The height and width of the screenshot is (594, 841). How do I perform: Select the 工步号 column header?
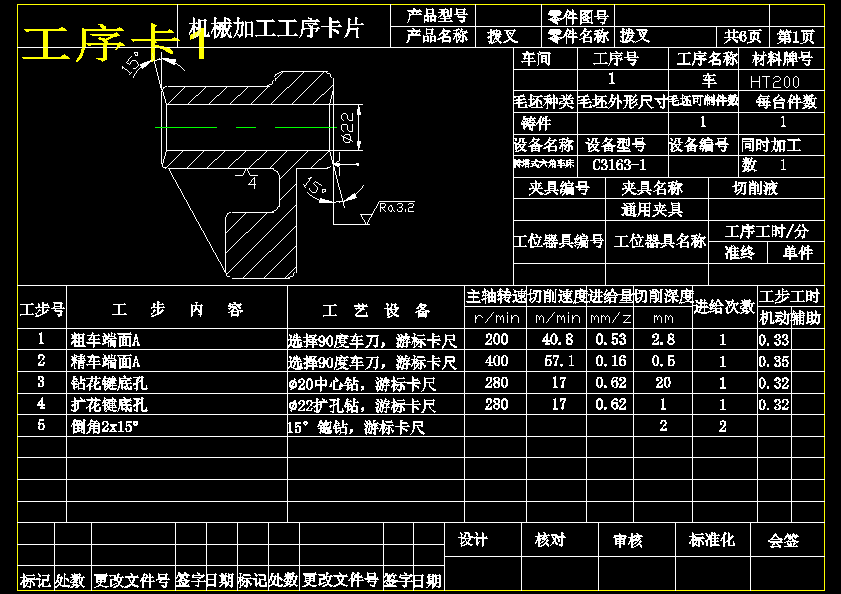pos(42,310)
